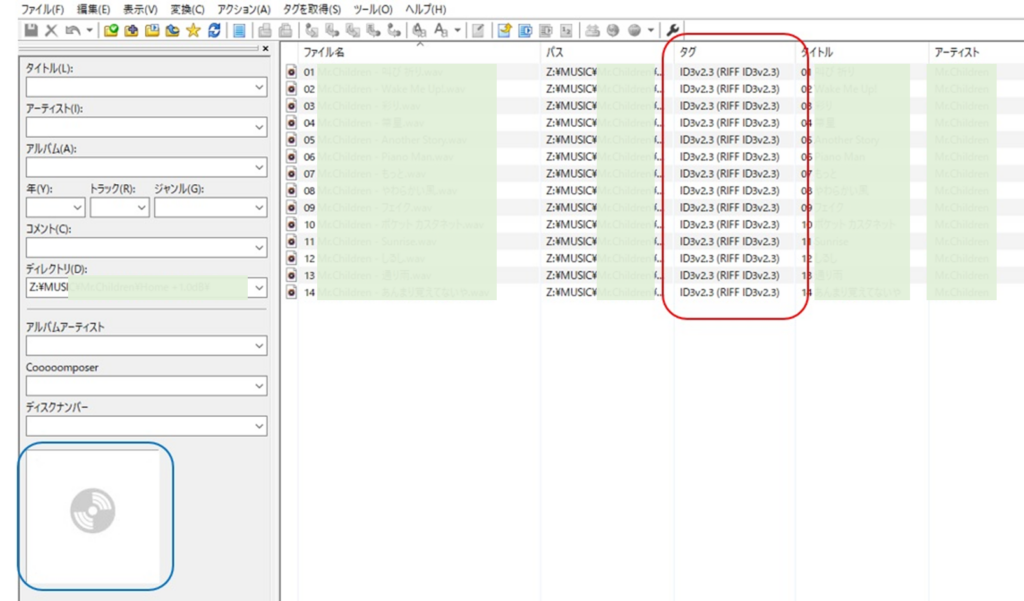Refresh the file list with the blue arrows icon
This screenshot has height=601, width=1024.
tap(214, 30)
